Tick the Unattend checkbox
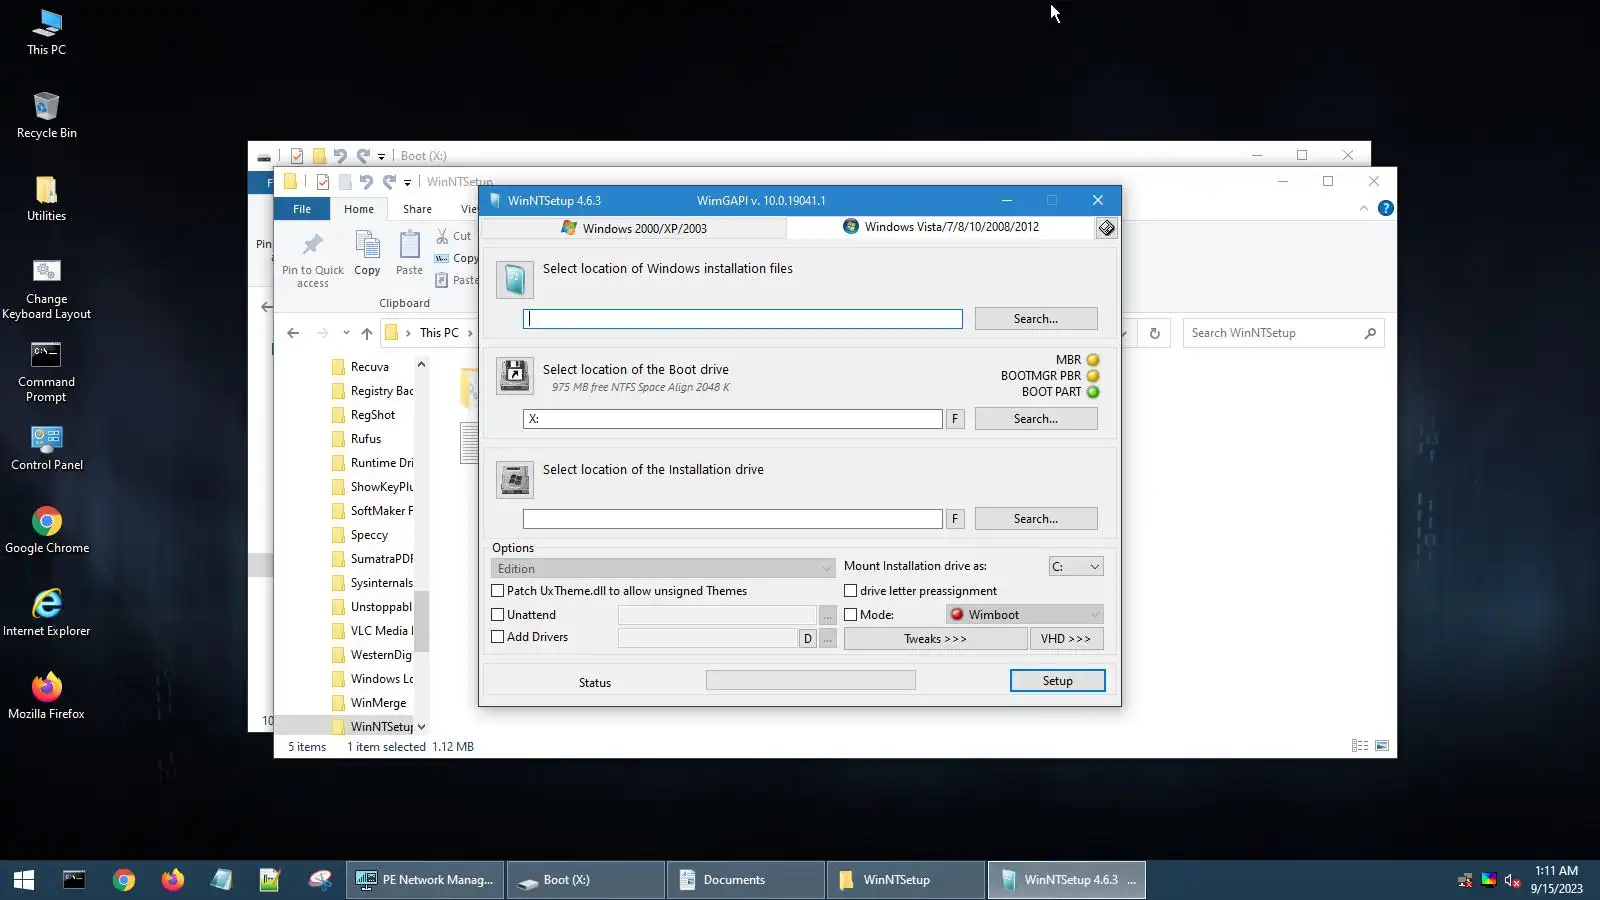Viewport: 1600px width, 900px height. (497, 615)
